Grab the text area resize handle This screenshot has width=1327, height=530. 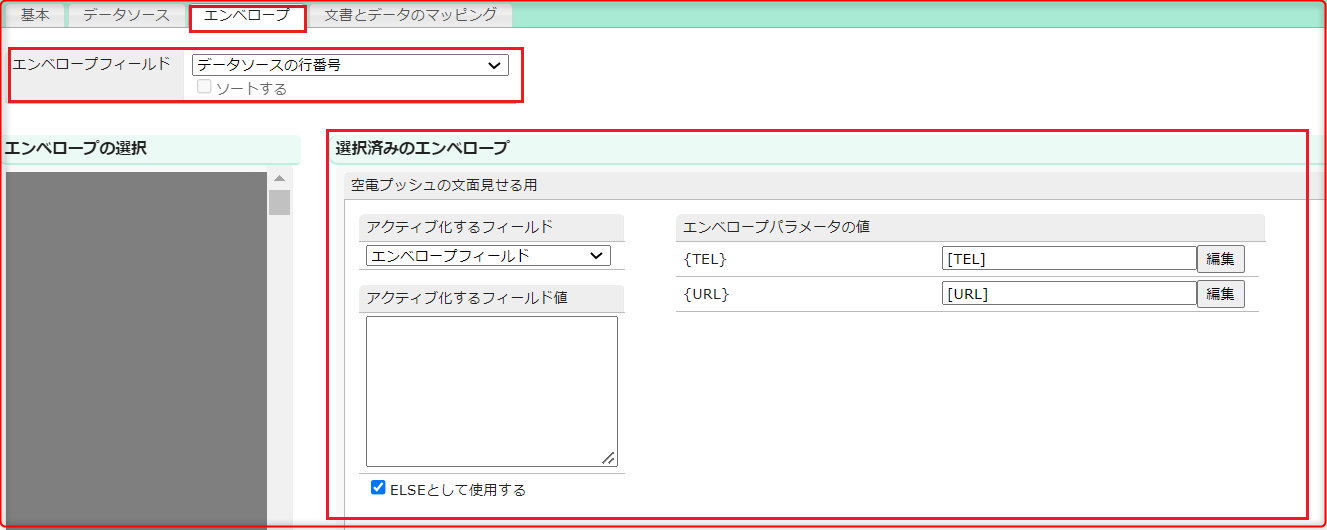pos(608,458)
